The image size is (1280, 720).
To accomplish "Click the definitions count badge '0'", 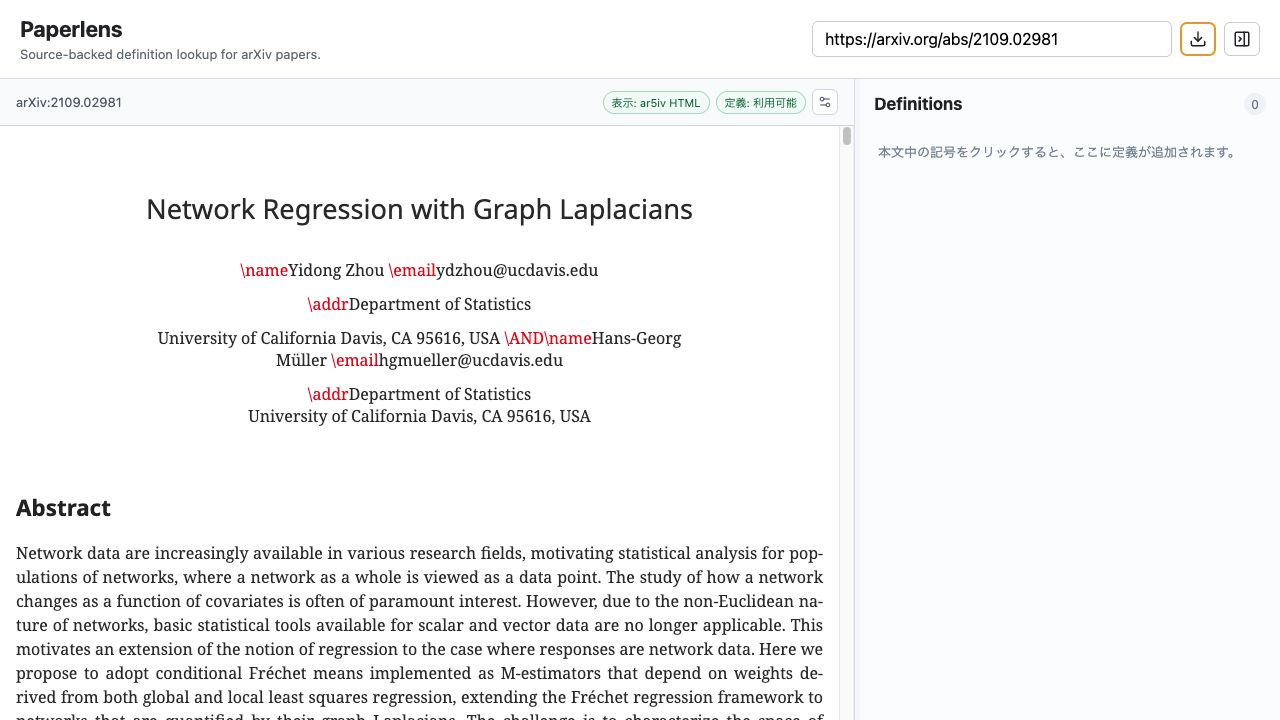I will point(1255,104).
